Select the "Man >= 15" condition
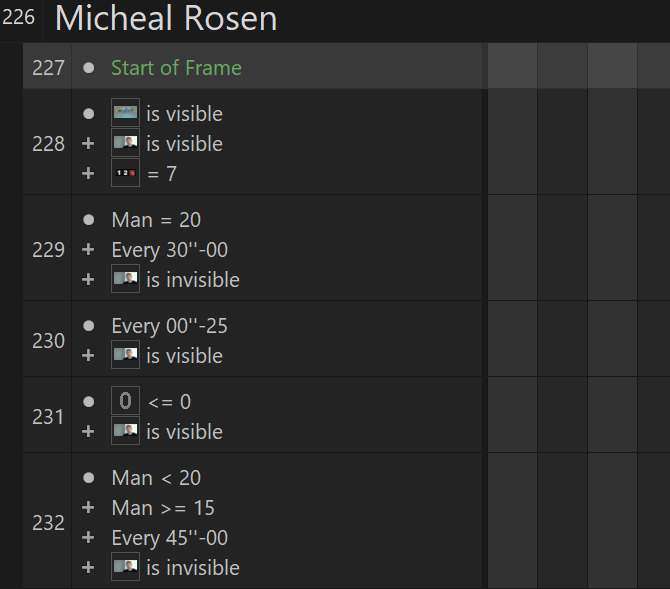Screen dimensions: 670x589 point(163,508)
